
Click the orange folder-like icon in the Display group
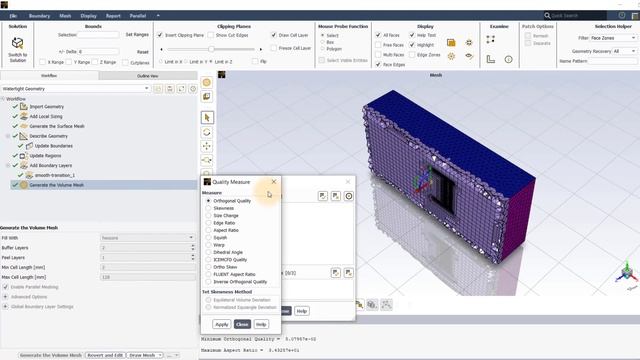[451, 42]
